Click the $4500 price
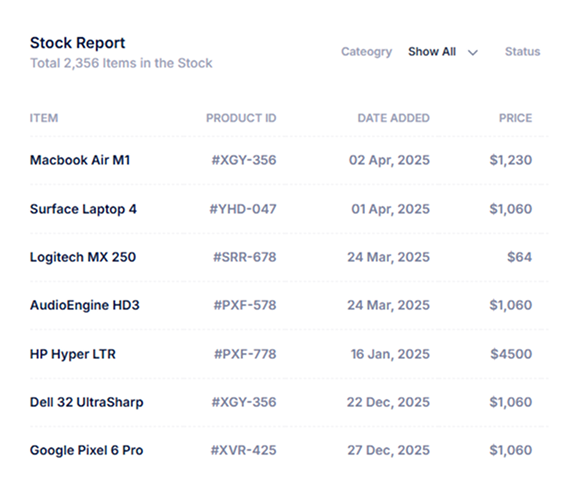The image size is (570, 500). point(511,354)
